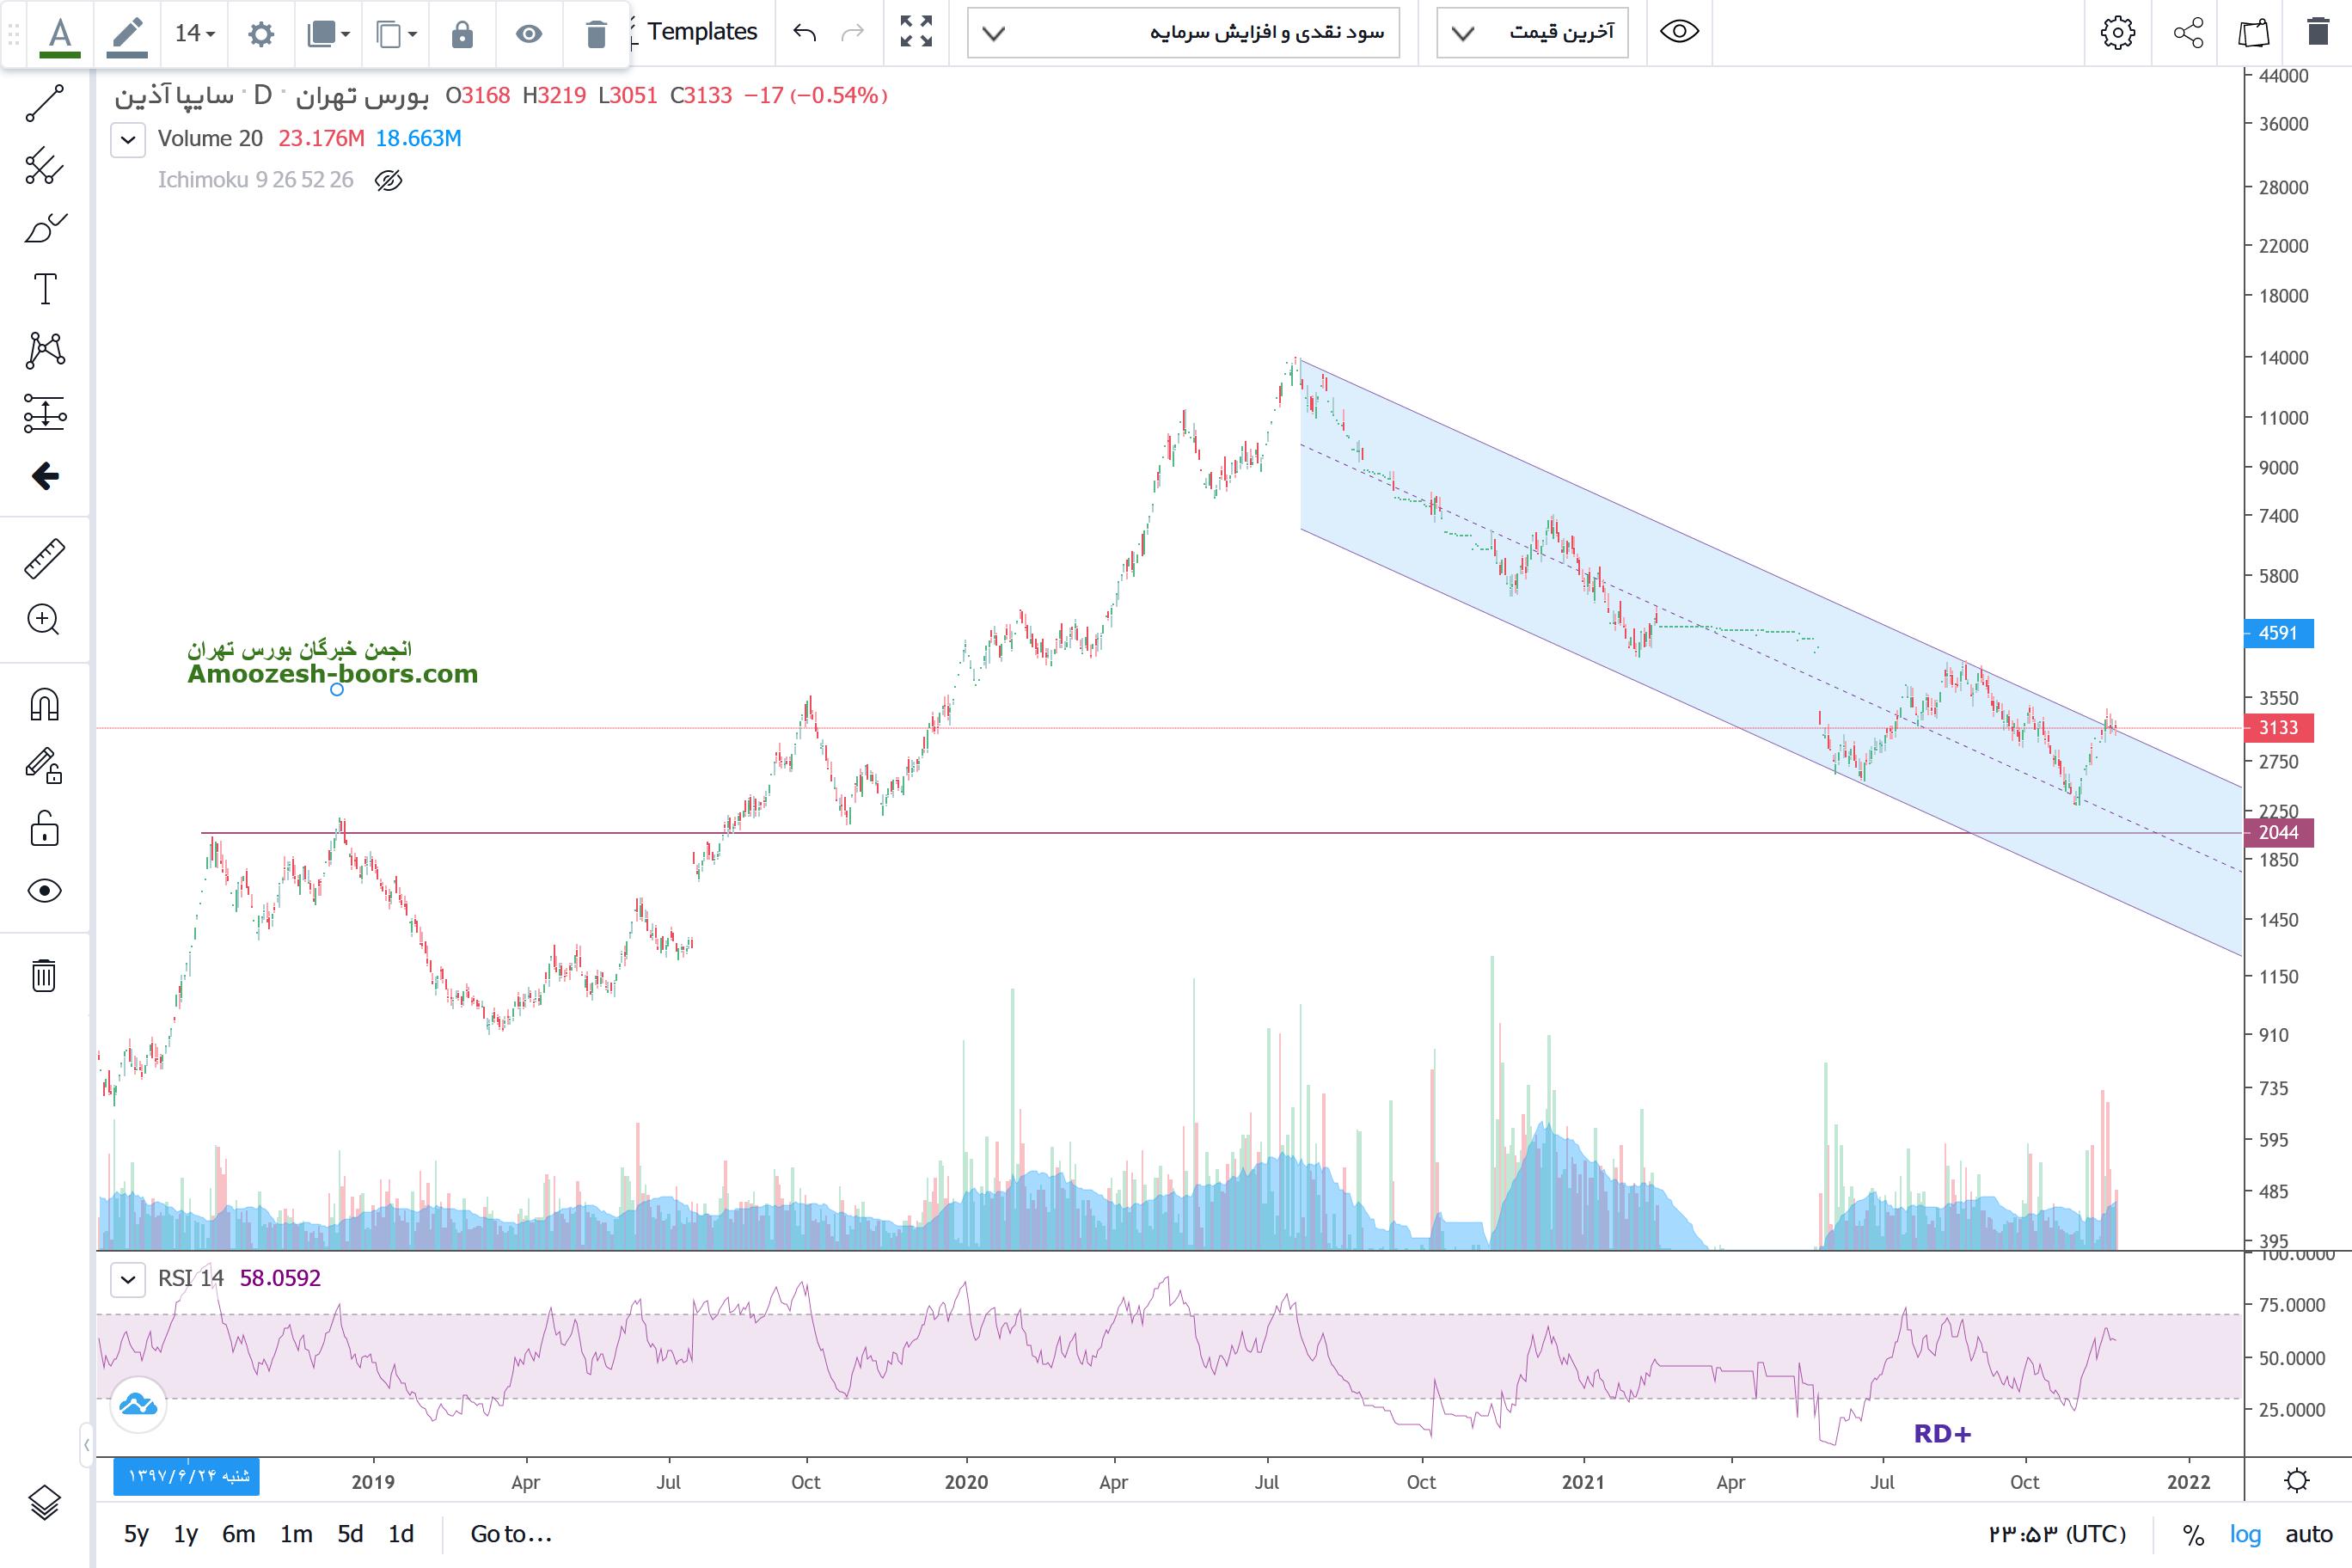Viewport: 2352px width, 1568px height.
Task: Activate the zoom in tool
Action: [x=44, y=620]
